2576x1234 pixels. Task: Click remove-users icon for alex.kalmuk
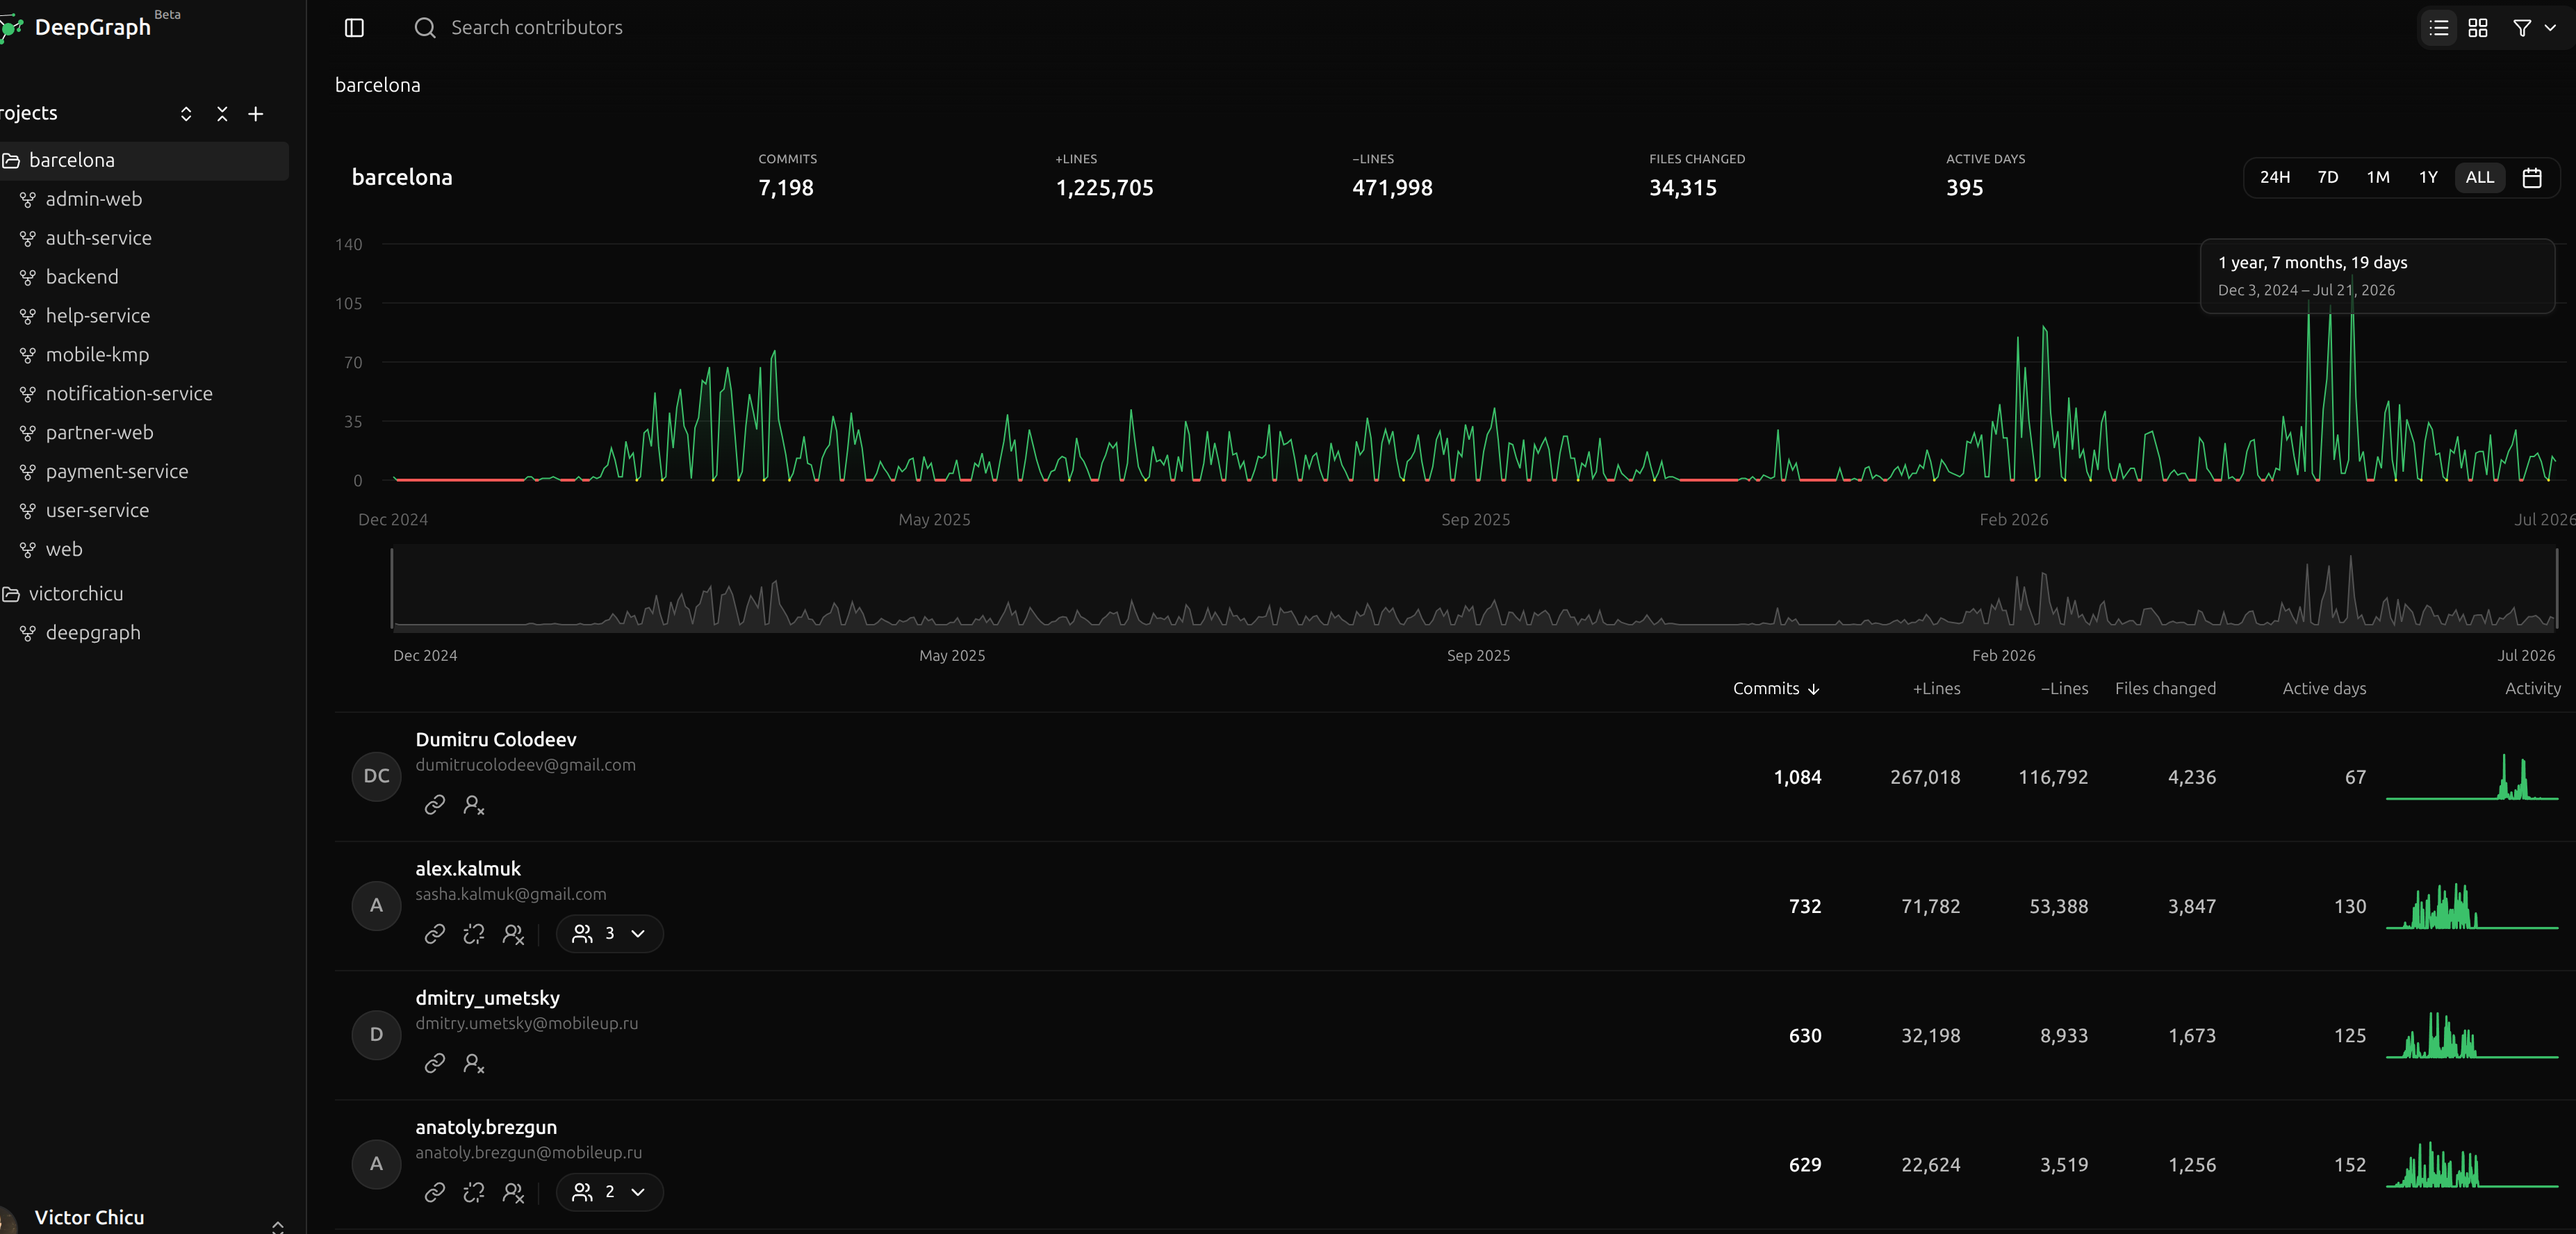point(514,934)
